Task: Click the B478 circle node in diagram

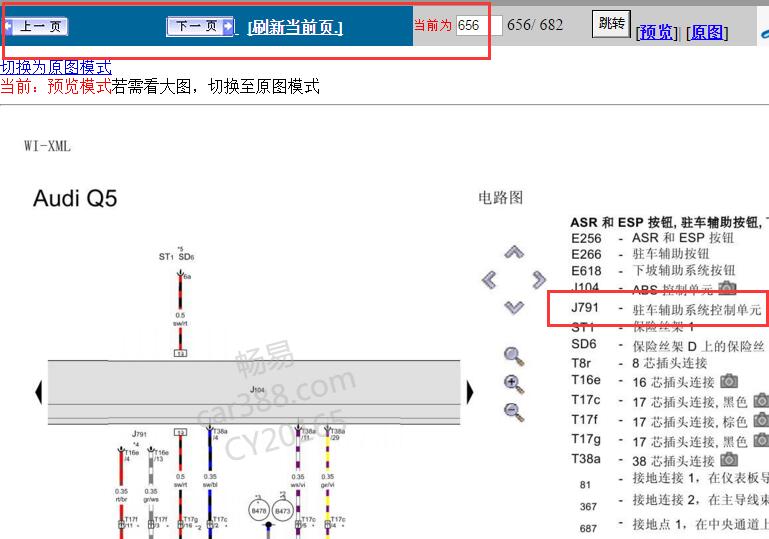Action: point(259,511)
